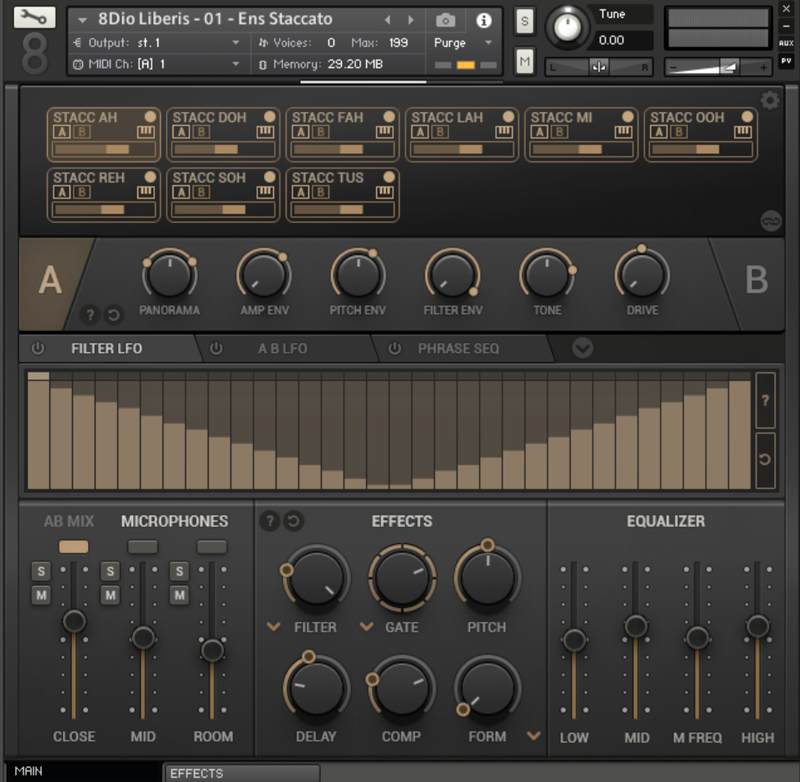Toggle the STACC AH enable dot

pos(150,116)
